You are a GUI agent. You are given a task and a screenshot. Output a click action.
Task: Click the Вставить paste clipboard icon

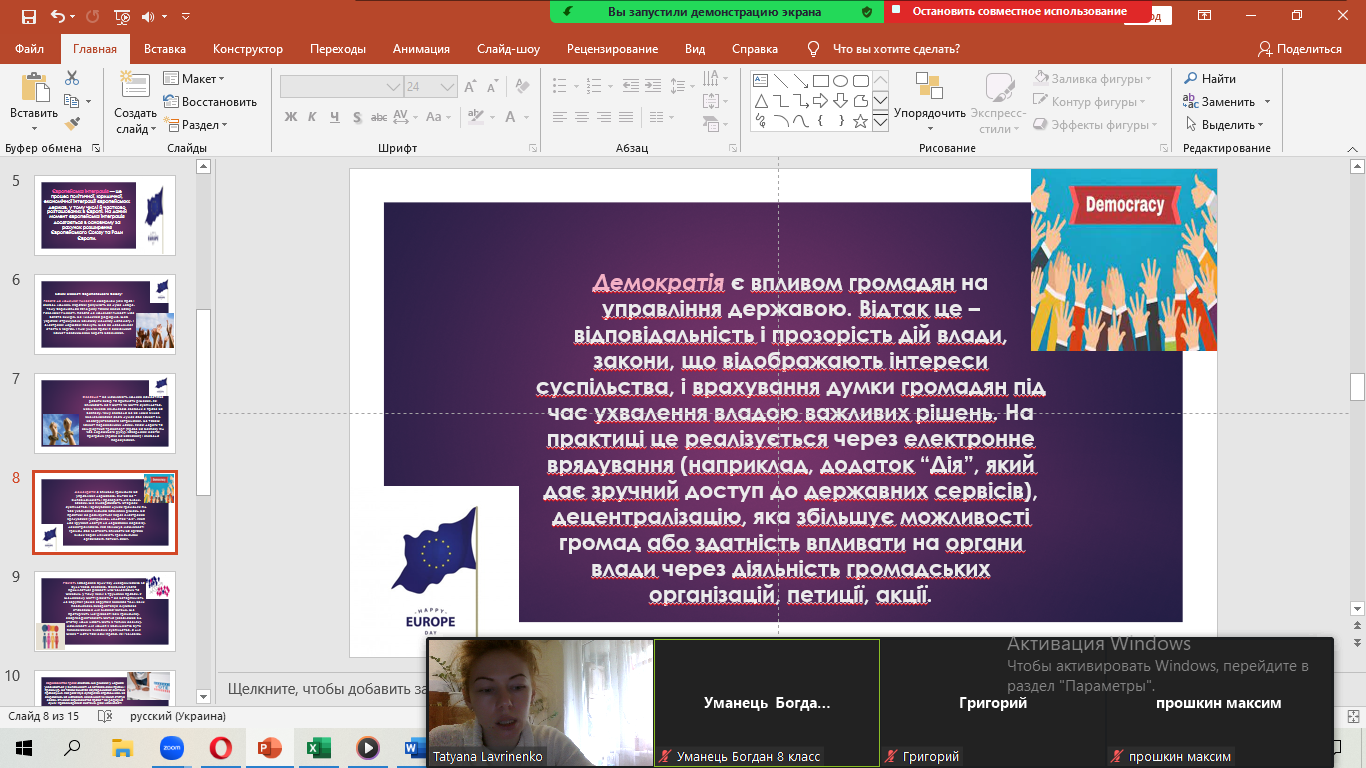[x=34, y=88]
